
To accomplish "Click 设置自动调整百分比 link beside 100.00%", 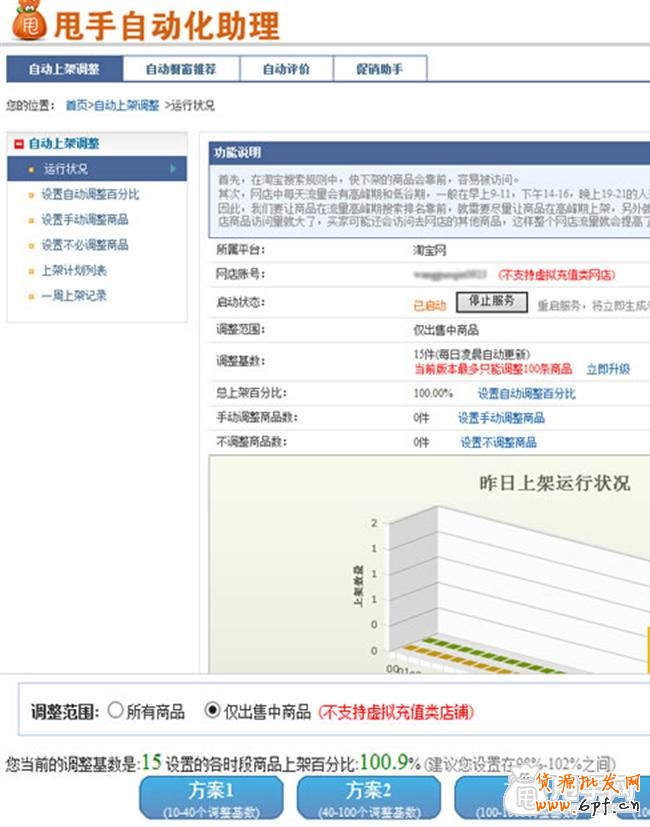I will click(527, 393).
